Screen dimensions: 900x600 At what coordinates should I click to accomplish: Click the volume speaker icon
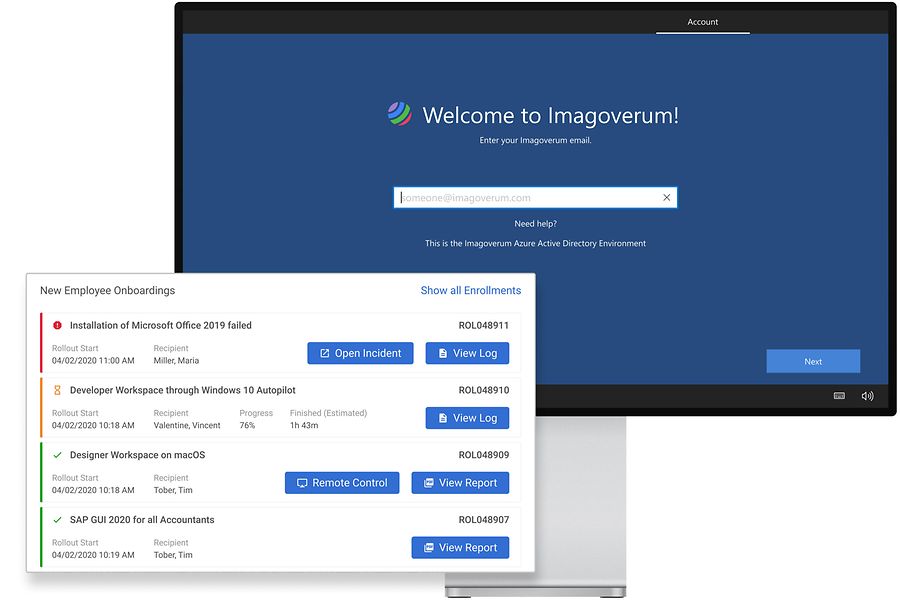click(867, 396)
